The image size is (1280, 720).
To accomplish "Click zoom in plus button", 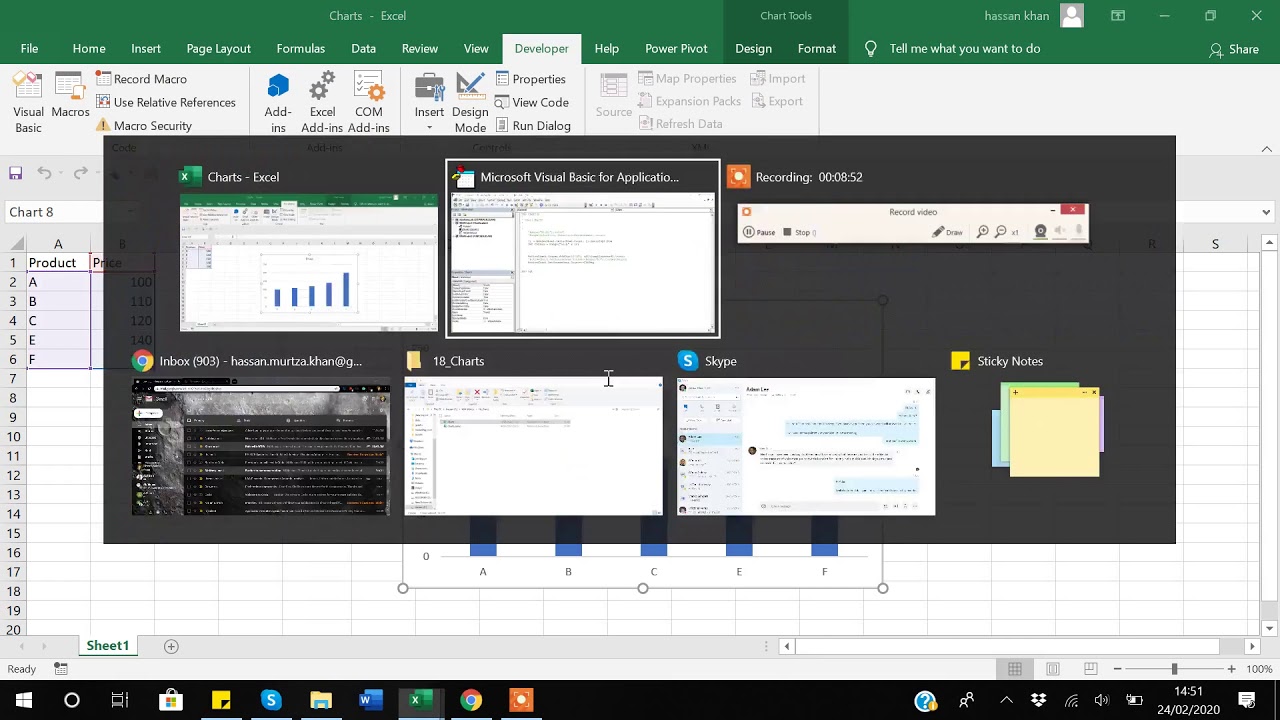I will click(x=1231, y=669).
